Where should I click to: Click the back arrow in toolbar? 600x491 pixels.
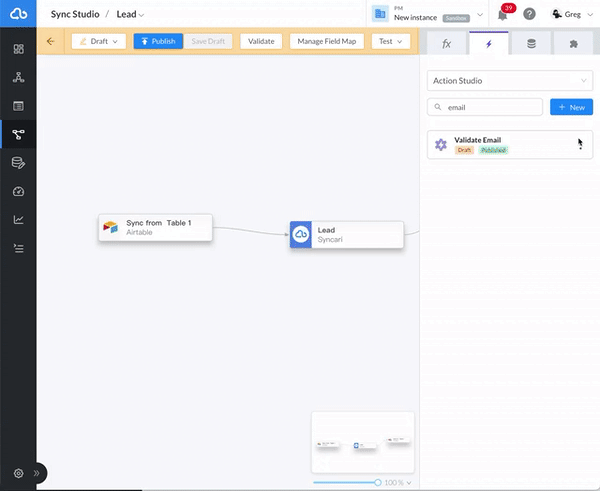pos(51,41)
